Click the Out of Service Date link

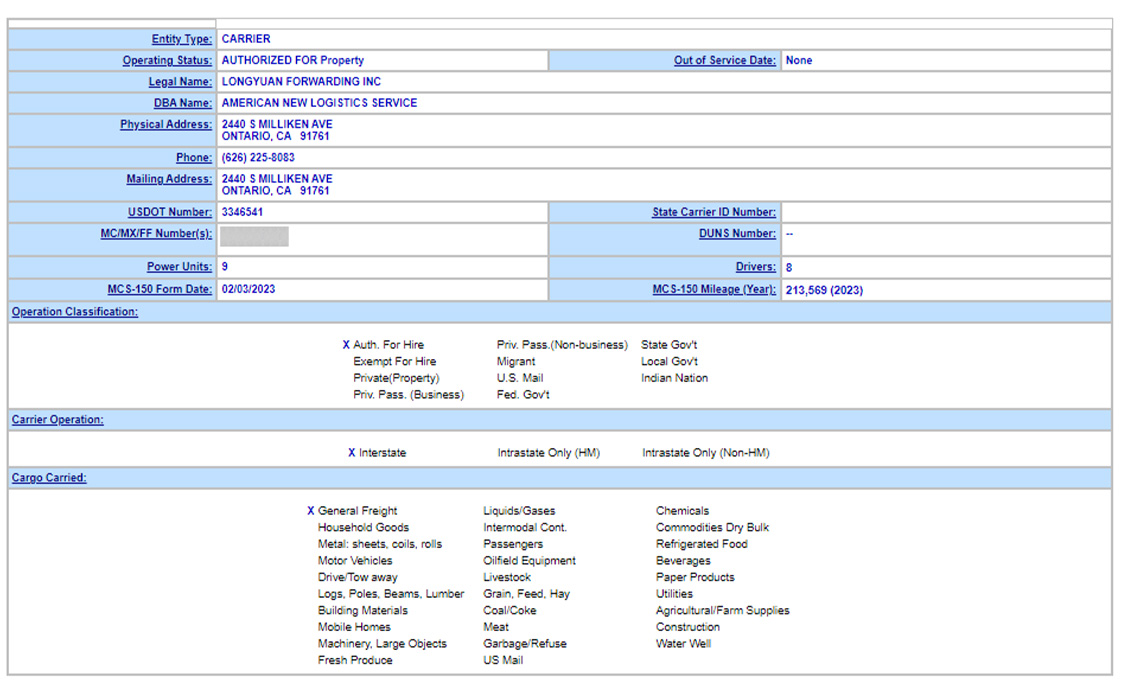pos(724,60)
